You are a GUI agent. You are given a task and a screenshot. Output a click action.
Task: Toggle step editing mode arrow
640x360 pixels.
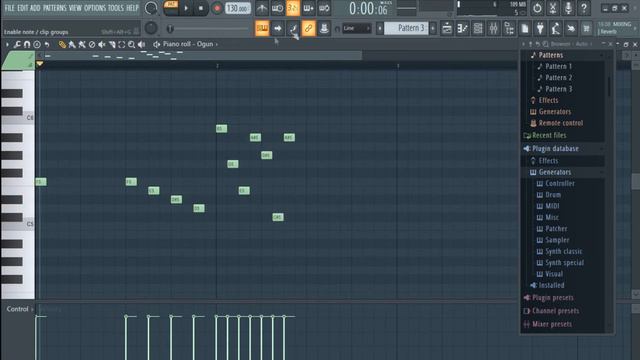coord(277,28)
